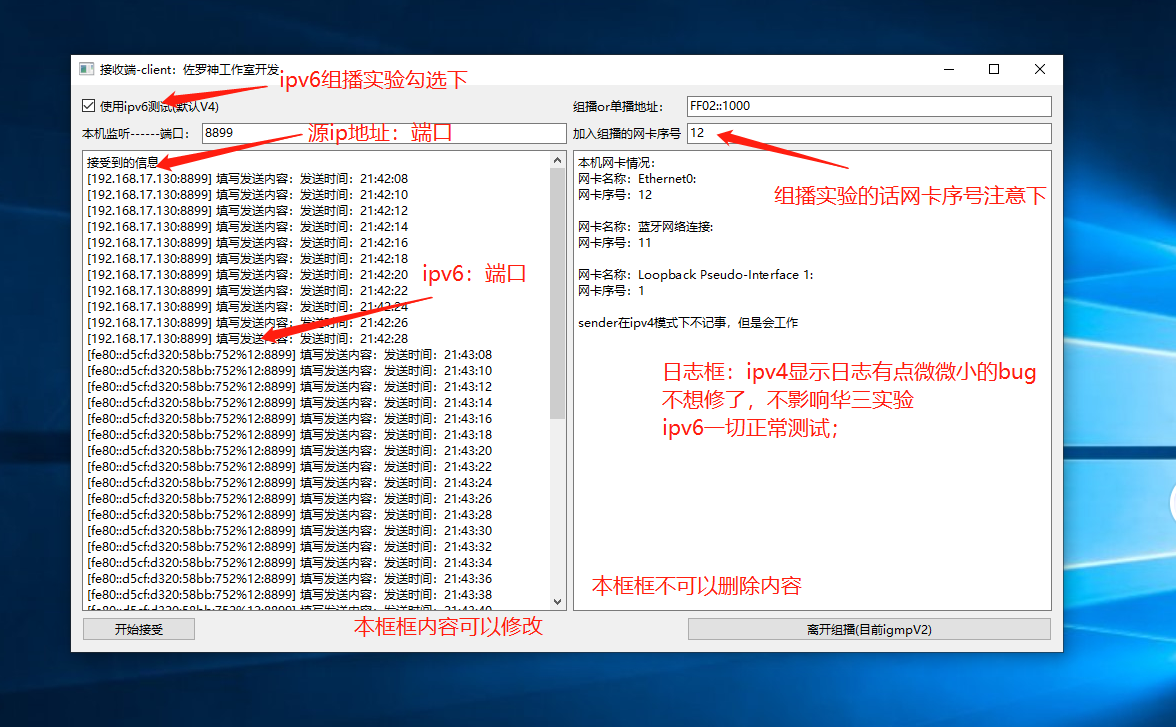Click the 网卡序号: 1 line
This screenshot has width=1176, height=727.
coord(611,290)
